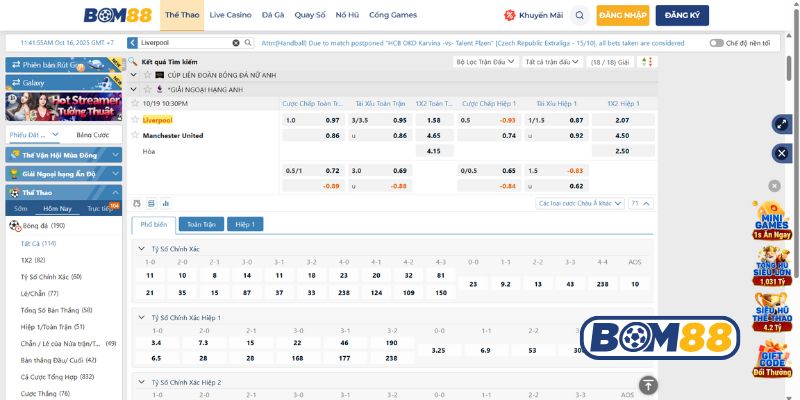
Task: Click the scroll-to-top arrow button
Action: point(648,385)
